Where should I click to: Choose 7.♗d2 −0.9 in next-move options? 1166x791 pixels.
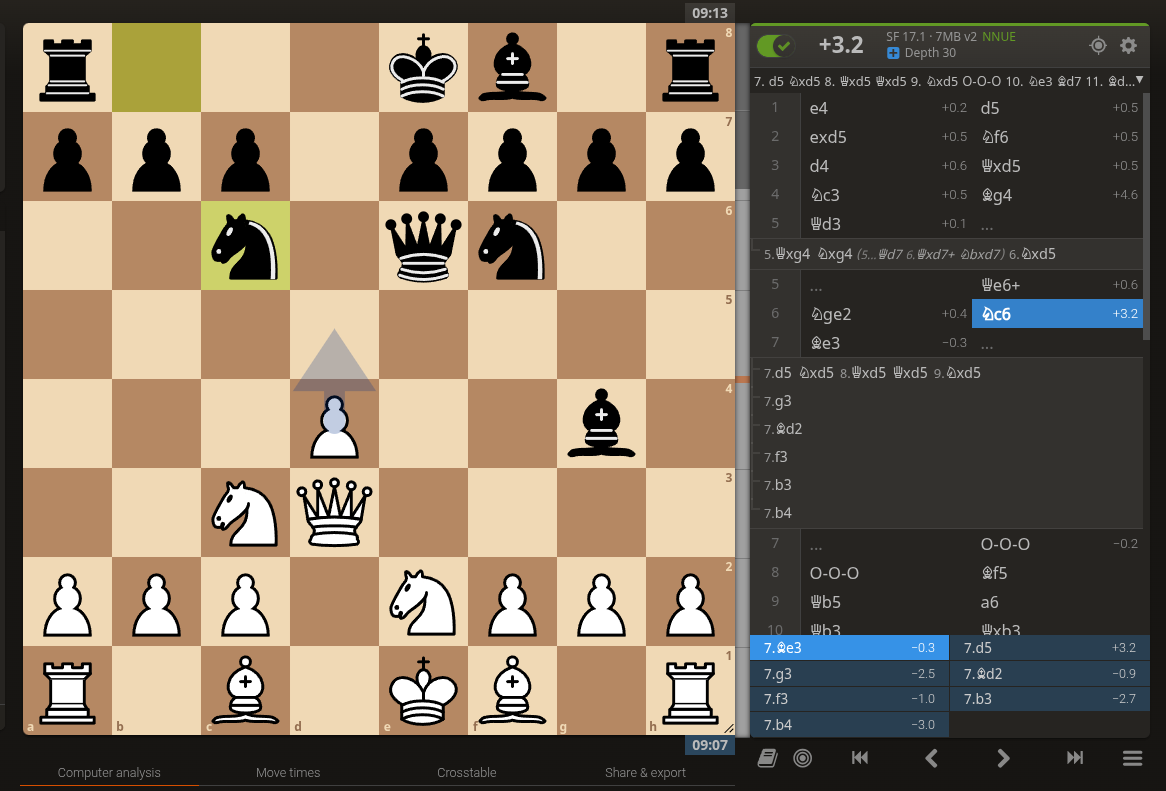click(1049, 674)
